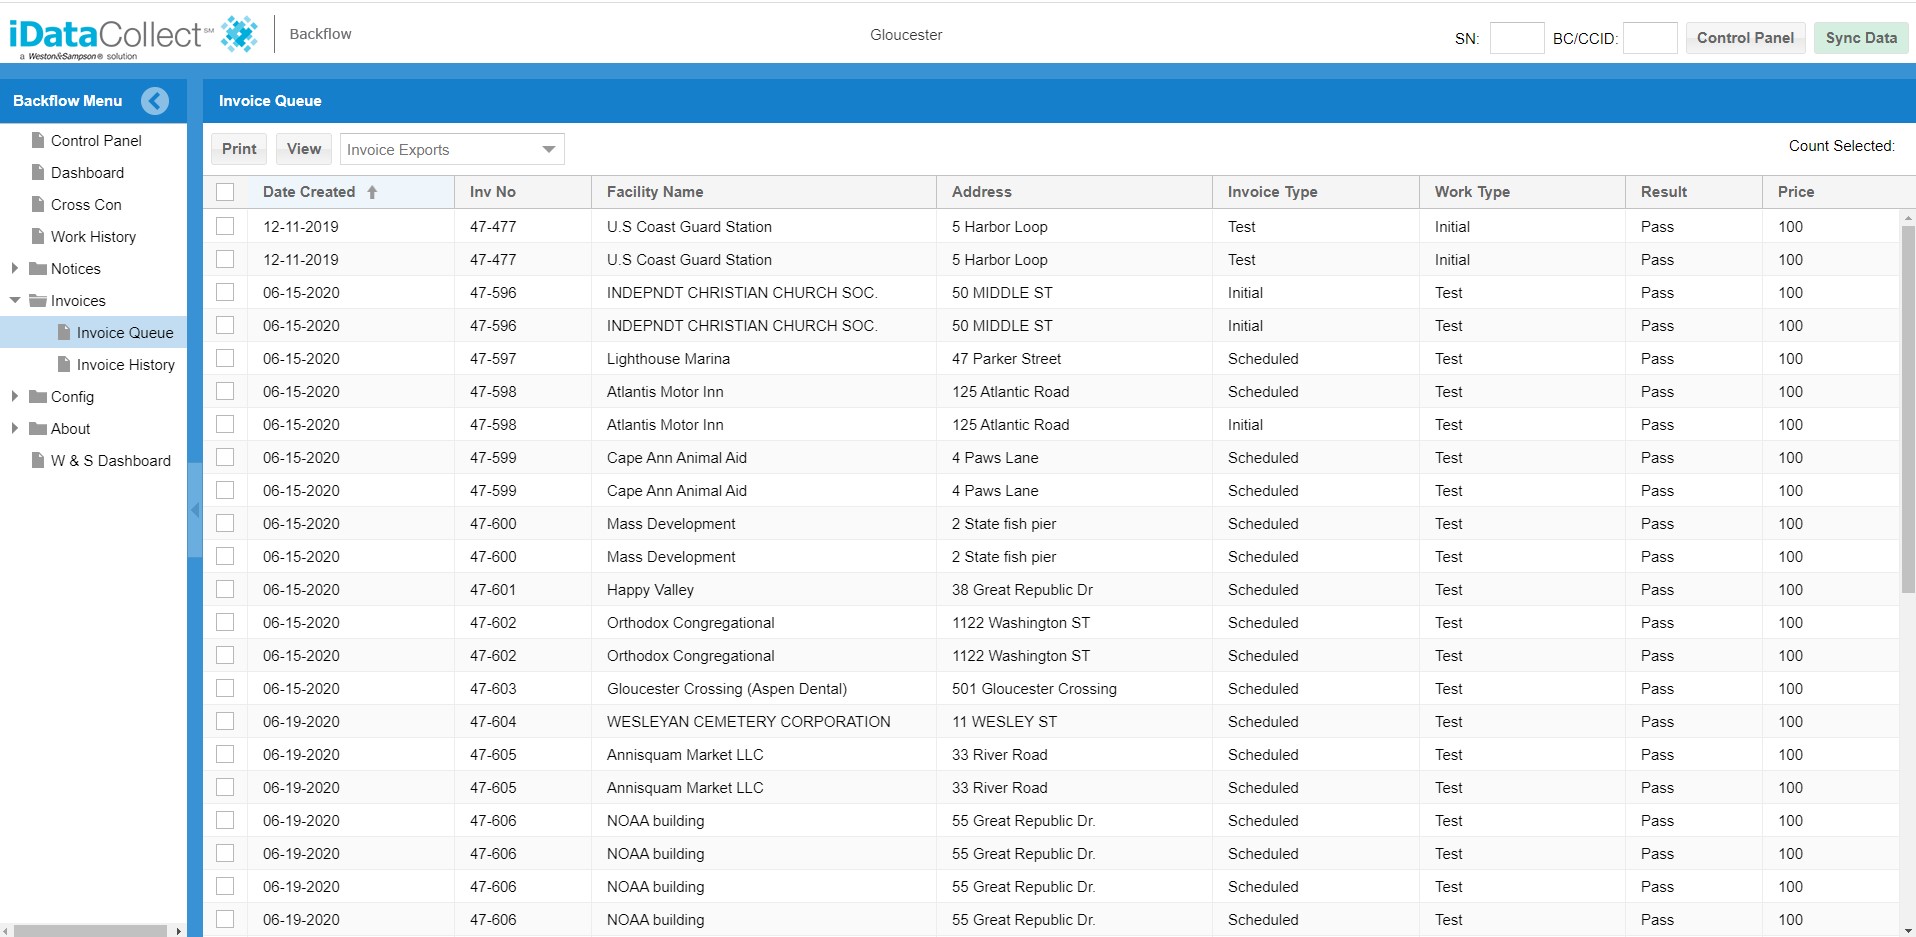Click the sidebar splitter collapse arrow
The image size is (1916, 937).
pos(195,510)
